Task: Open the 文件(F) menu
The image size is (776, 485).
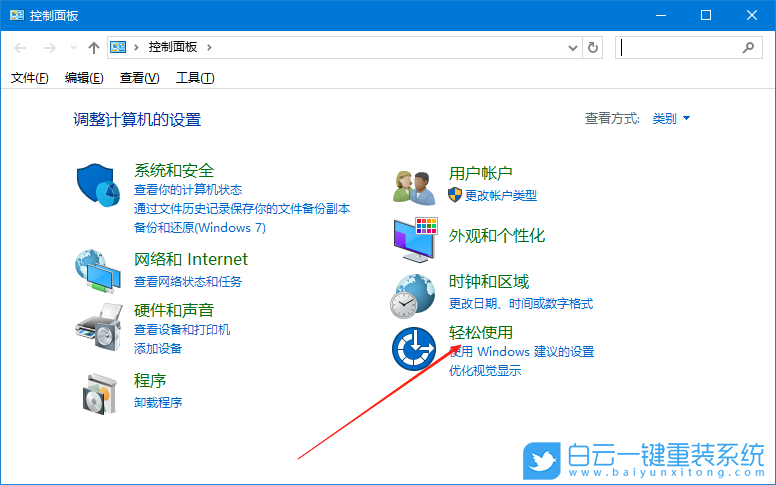Action: coord(30,78)
